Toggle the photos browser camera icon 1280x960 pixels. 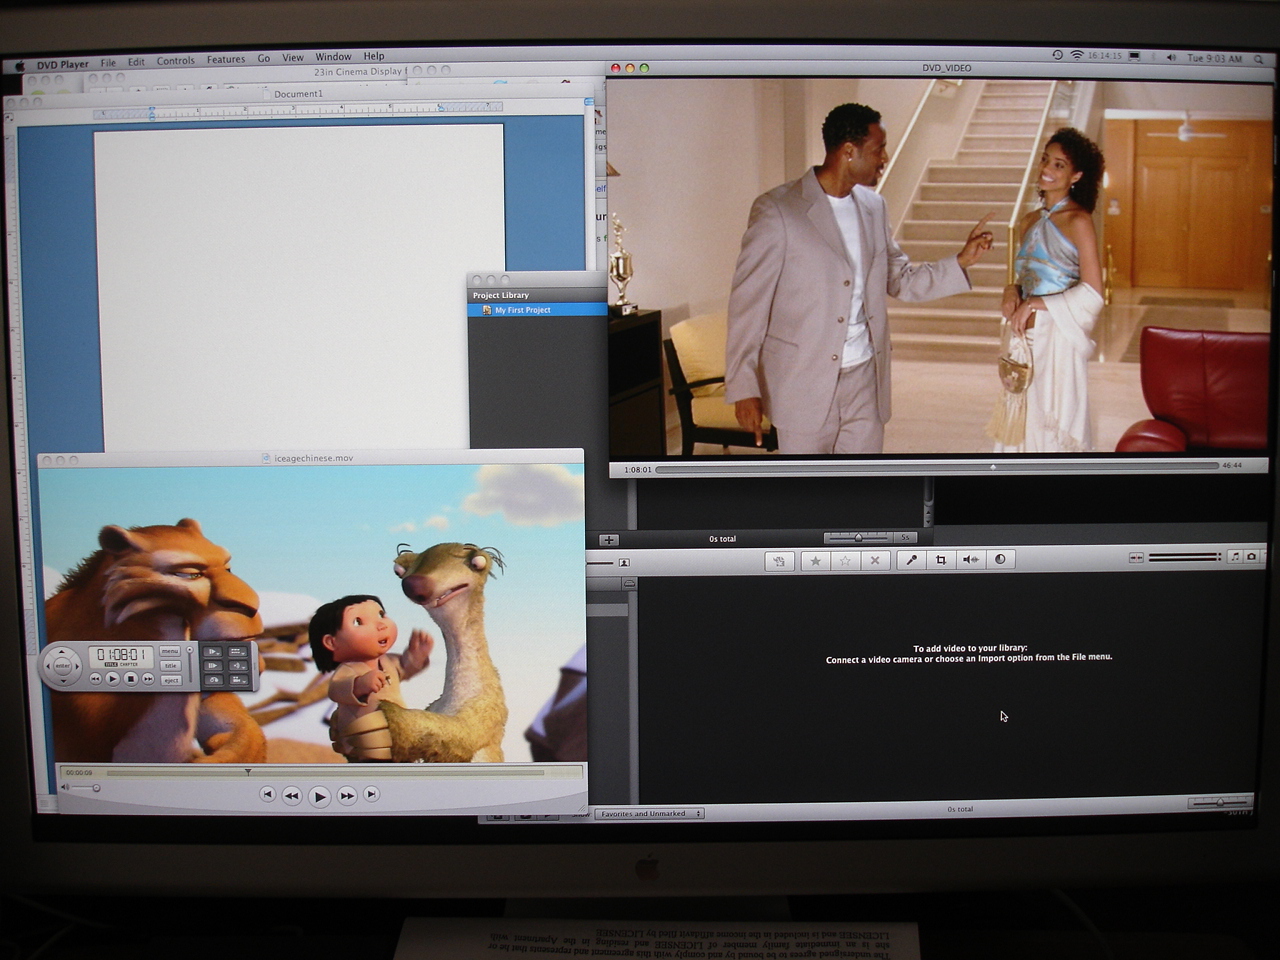pos(1251,557)
